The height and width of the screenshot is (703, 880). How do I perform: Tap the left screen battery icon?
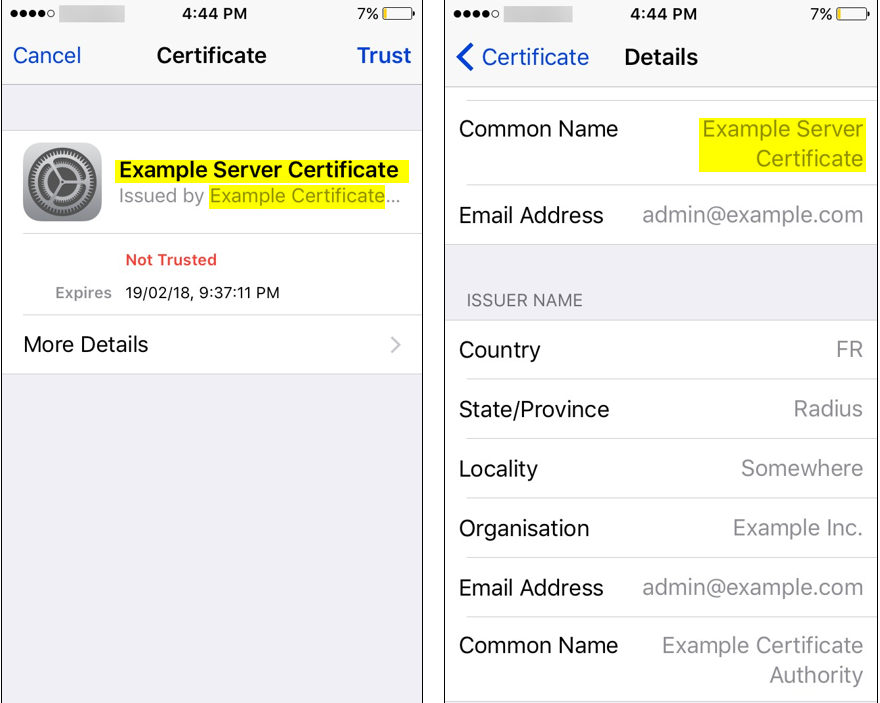point(398,13)
